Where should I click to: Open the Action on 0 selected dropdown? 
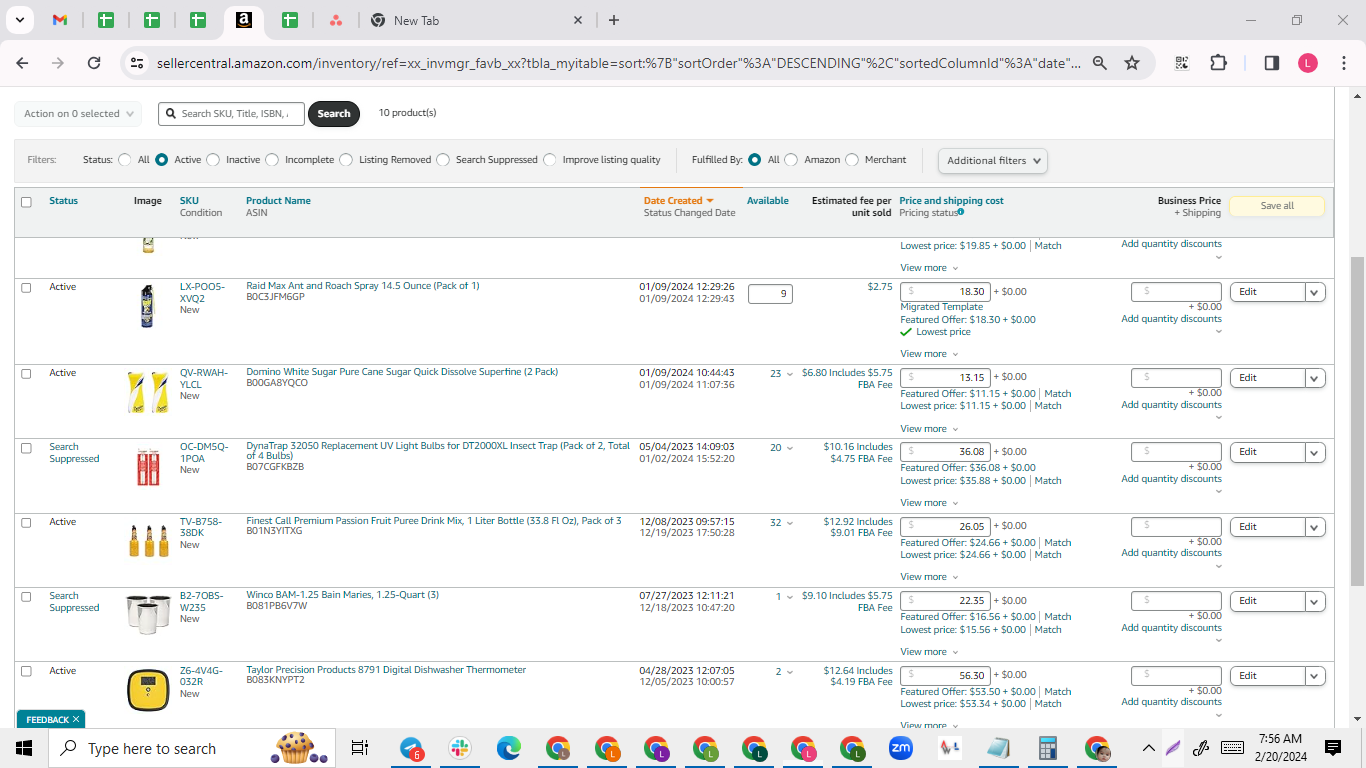click(x=78, y=114)
